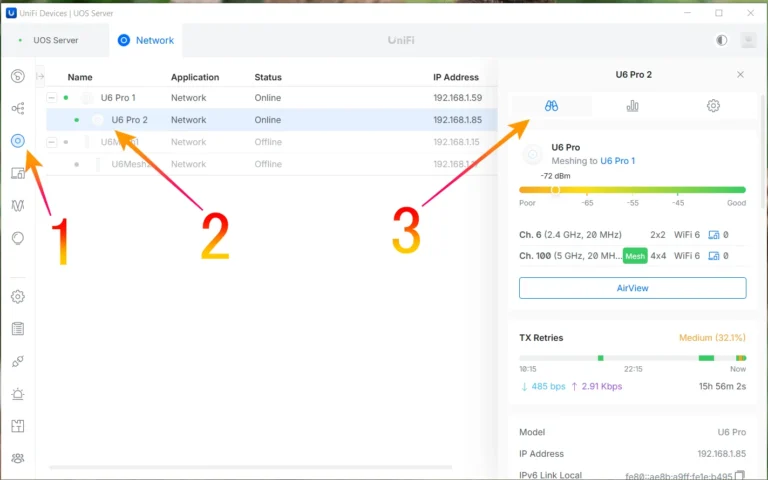Open the settings gear in left sidebar
768x480 pixels.
pos(18,296)
